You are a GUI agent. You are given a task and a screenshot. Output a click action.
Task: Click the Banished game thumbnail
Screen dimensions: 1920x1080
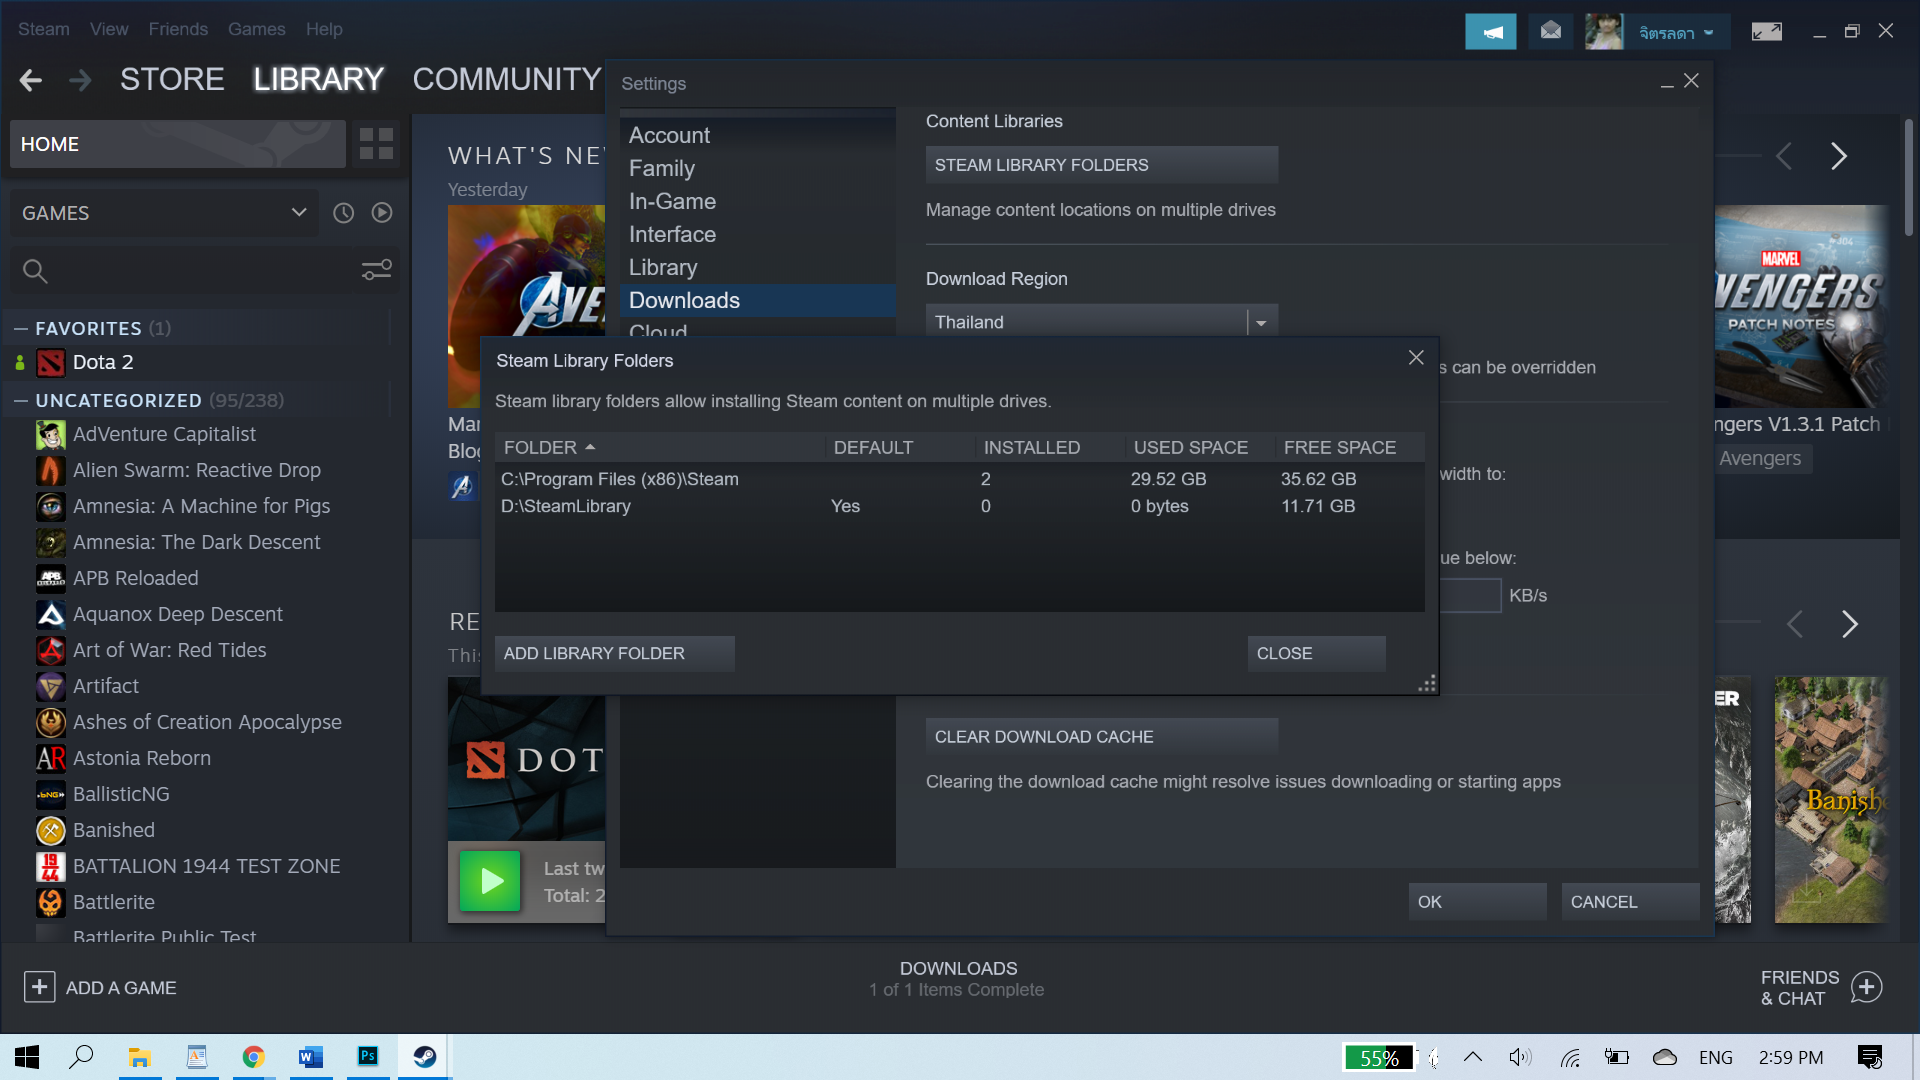click(x=1831, y=800)
